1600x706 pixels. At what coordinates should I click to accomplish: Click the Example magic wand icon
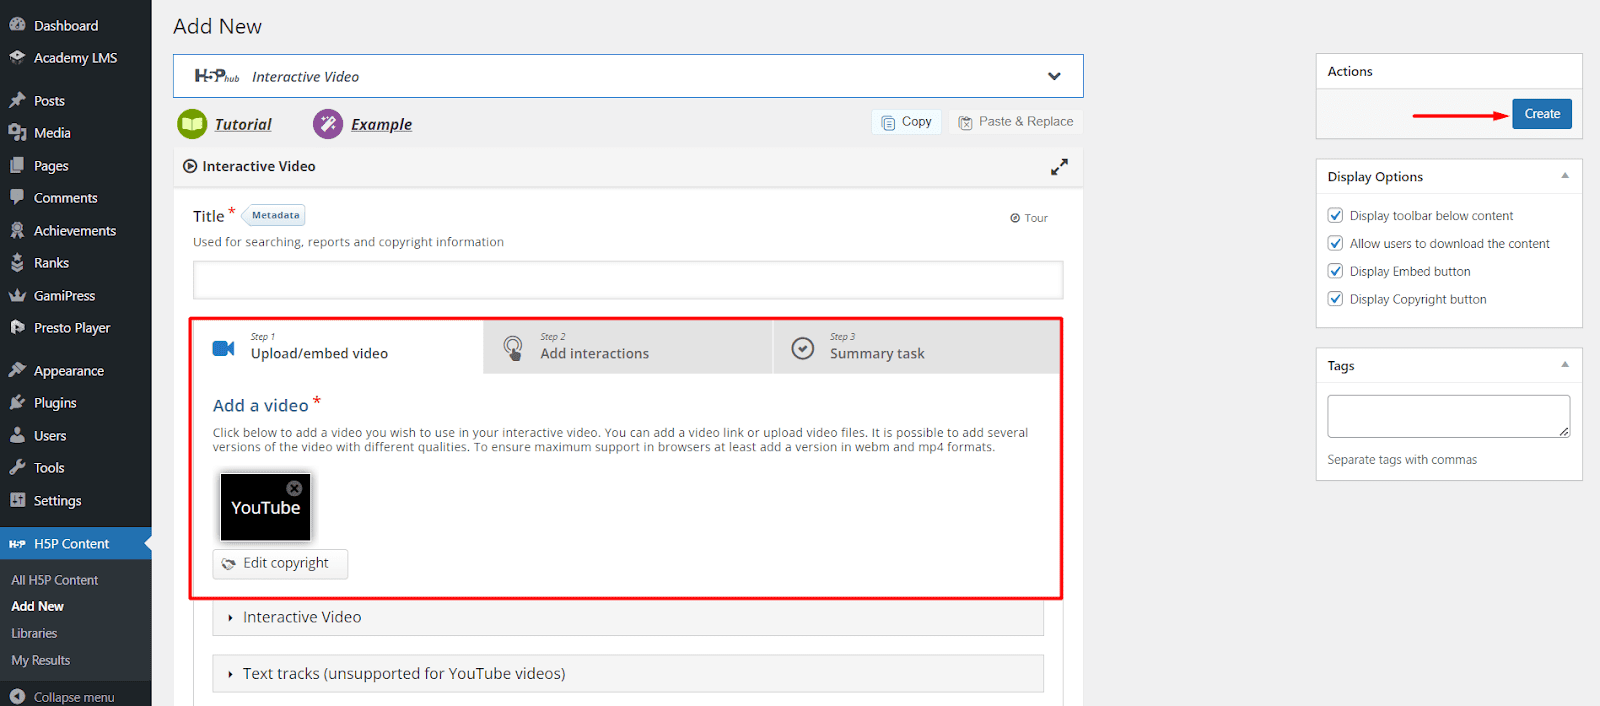tap(328, 124)
